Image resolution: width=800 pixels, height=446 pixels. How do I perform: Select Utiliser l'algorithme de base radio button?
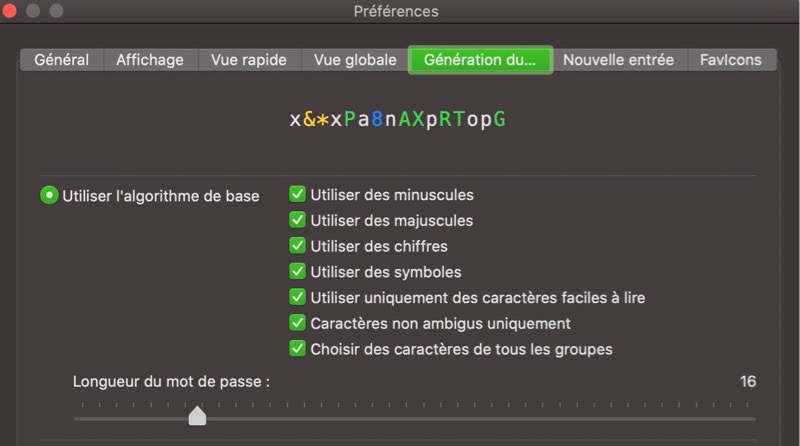click(49, 196)
